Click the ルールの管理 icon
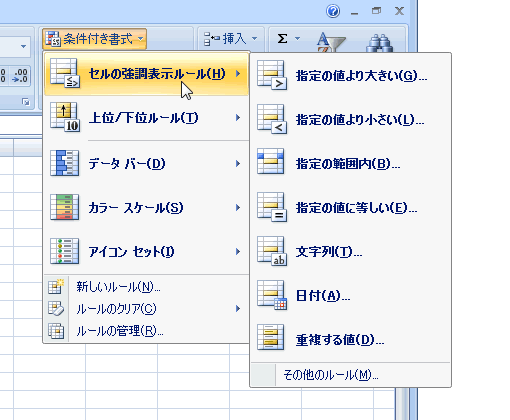510x420 pixels. [56, 331]
